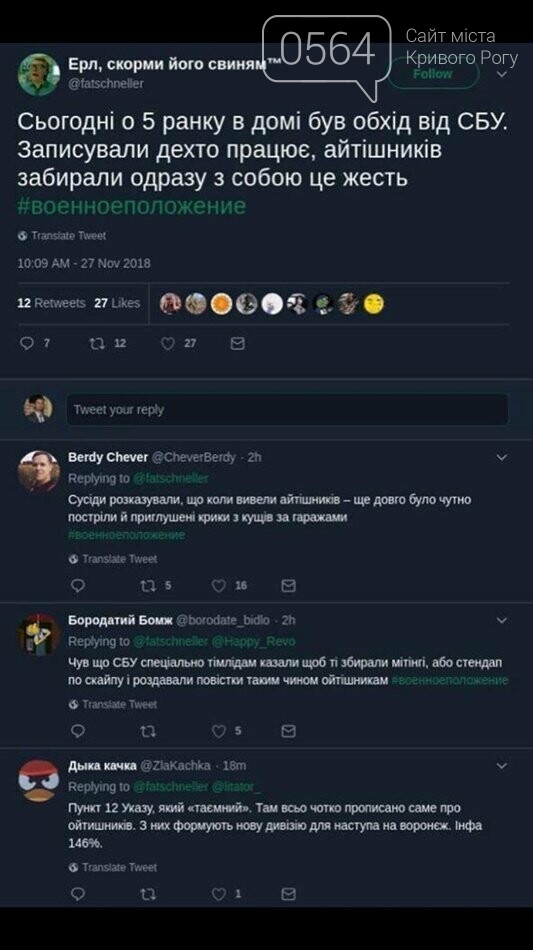The width and height of the screenshot is (533, 950).
Task: Retweet the main tweet by fatschneller
Action: [x=97, y=344]
